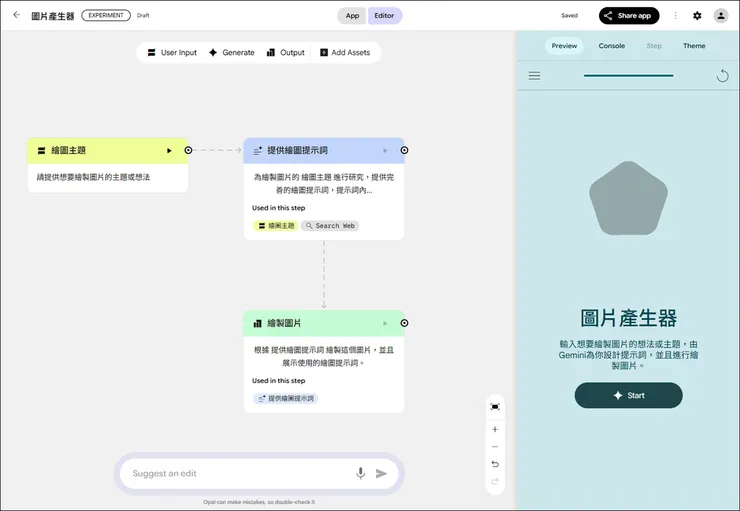Open the settings gear icon
This screenshot has width=740, height=511.
697,16
